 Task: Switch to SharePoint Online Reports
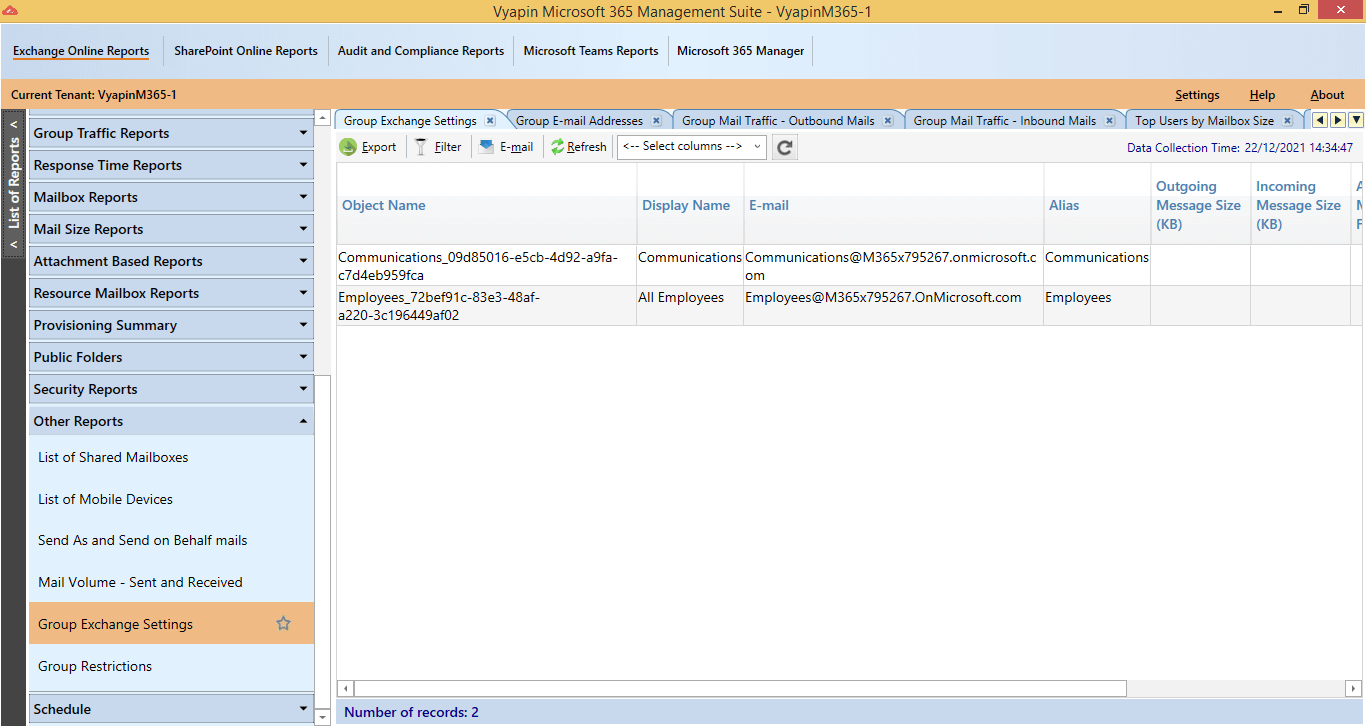tap(246, 51)
